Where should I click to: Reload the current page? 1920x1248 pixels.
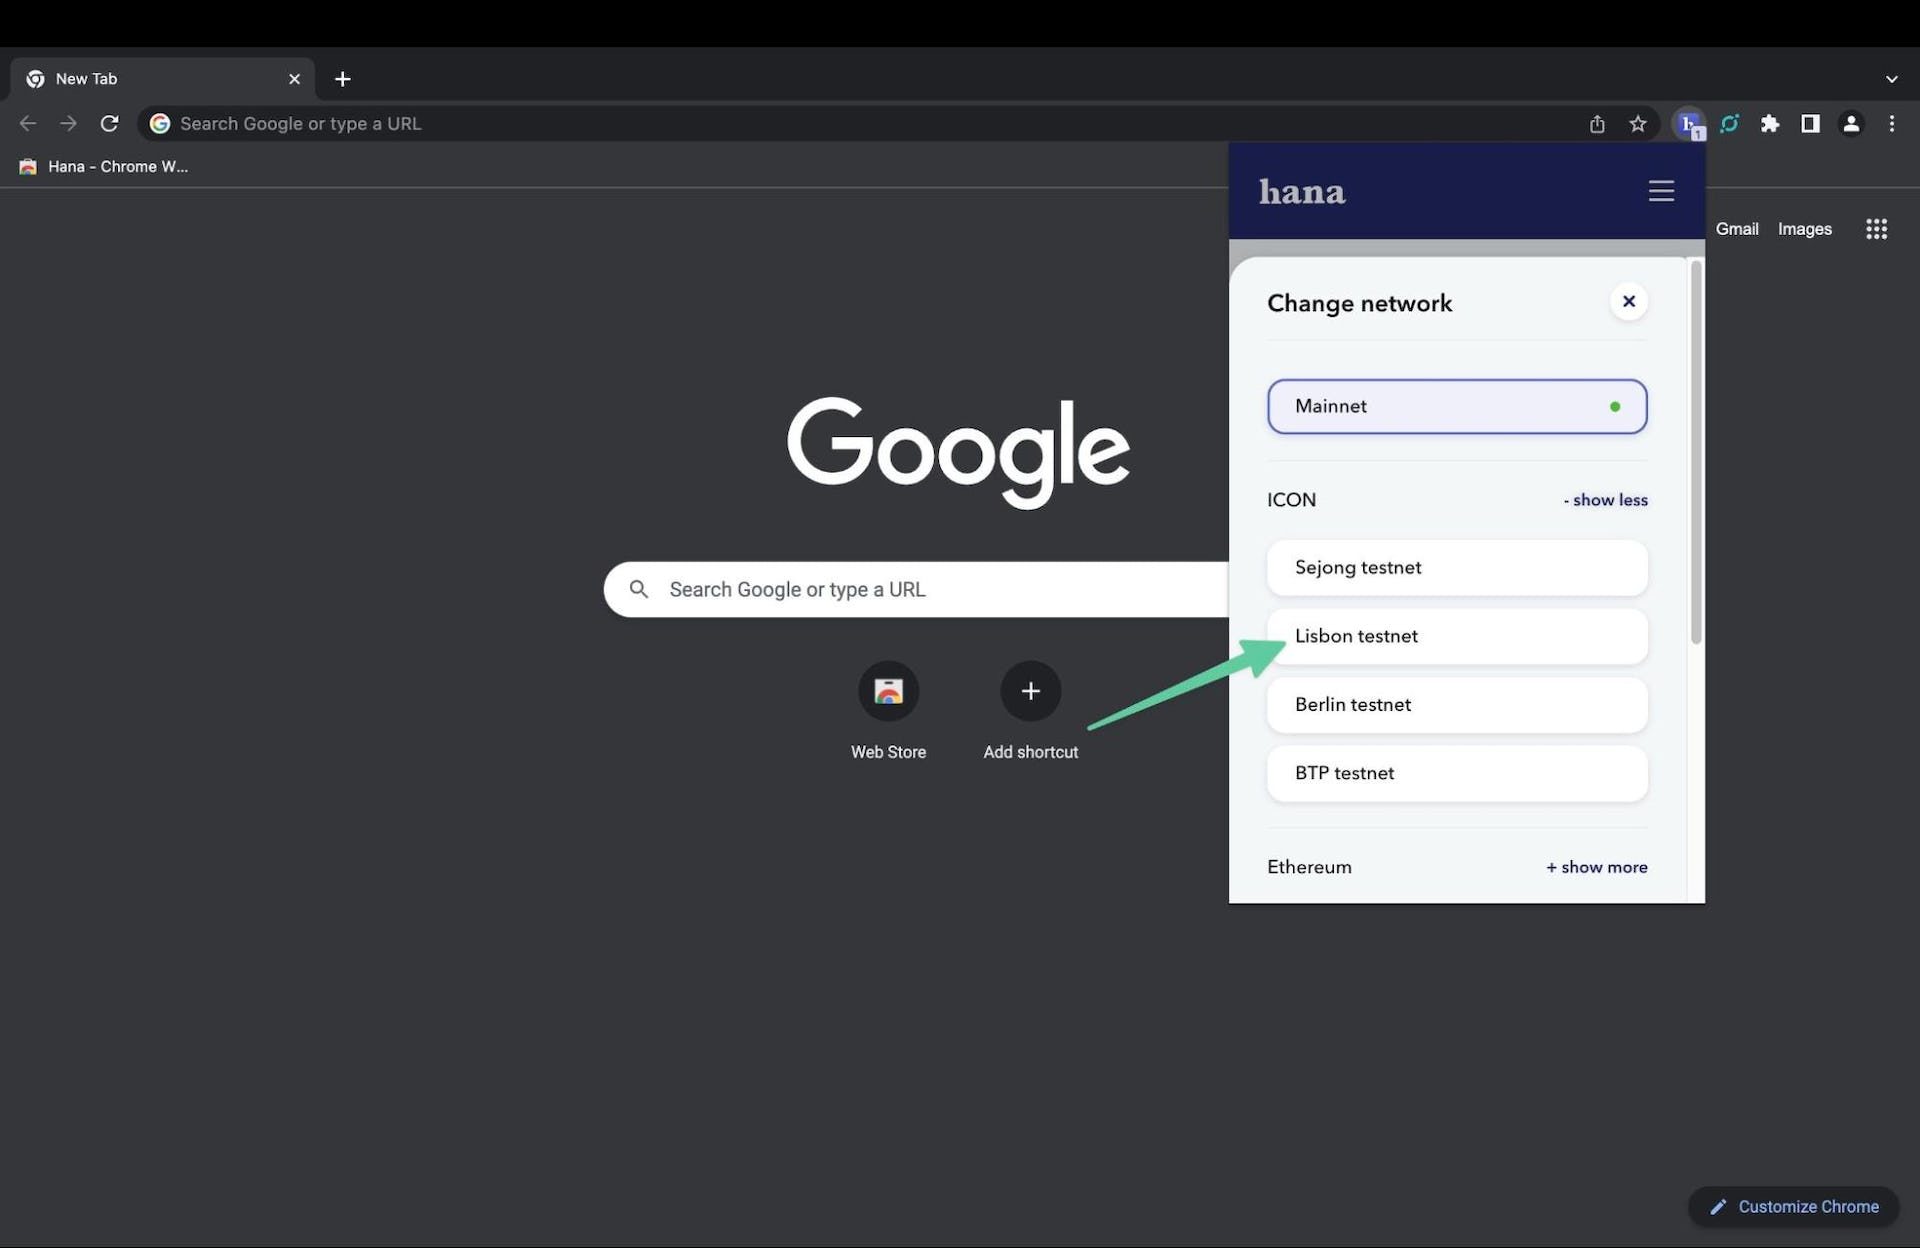coord(109,124)
